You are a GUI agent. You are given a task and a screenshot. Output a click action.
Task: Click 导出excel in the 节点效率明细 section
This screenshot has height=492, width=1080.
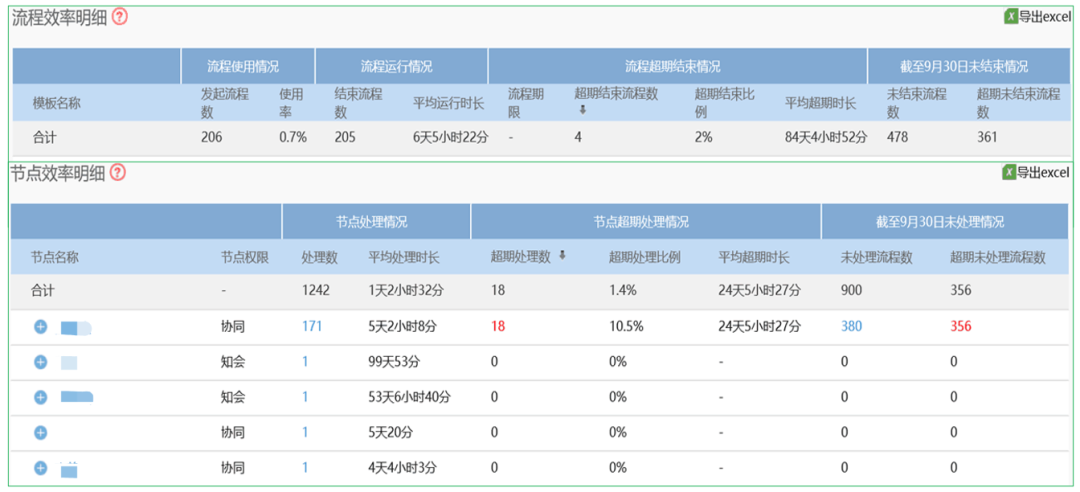(x=1043, y=173)
